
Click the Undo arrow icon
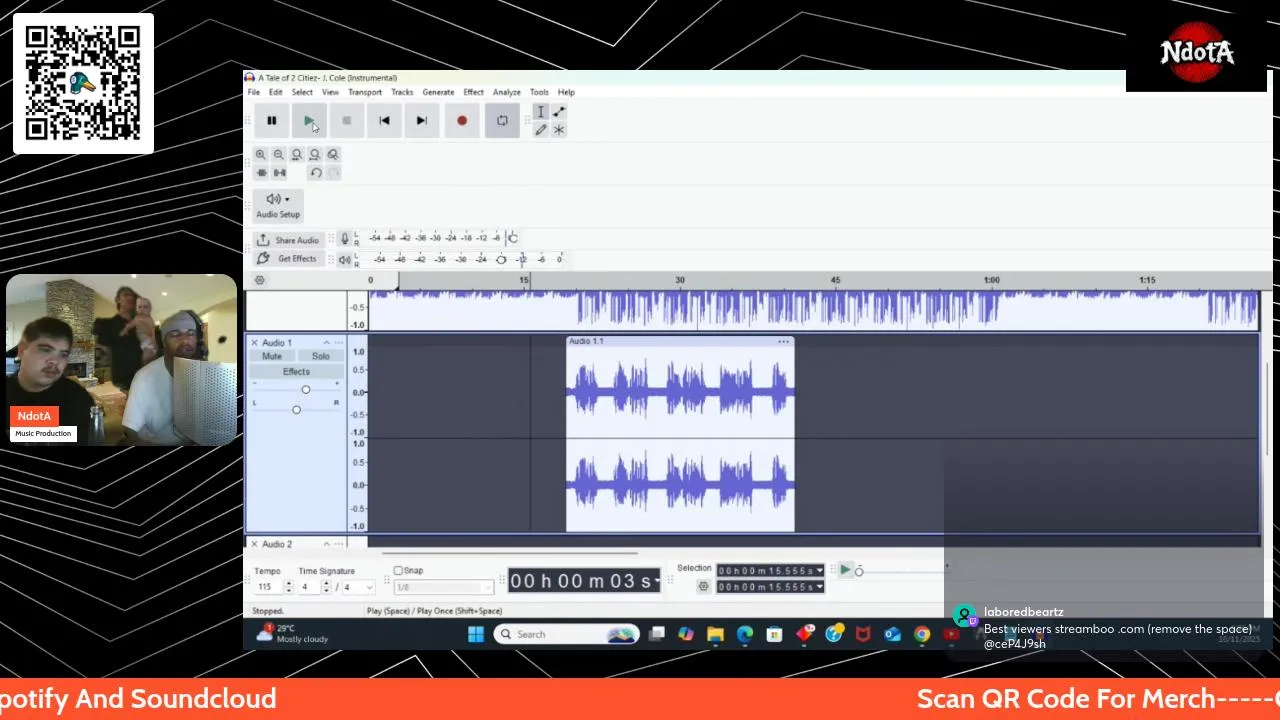[x=315, y=173]
